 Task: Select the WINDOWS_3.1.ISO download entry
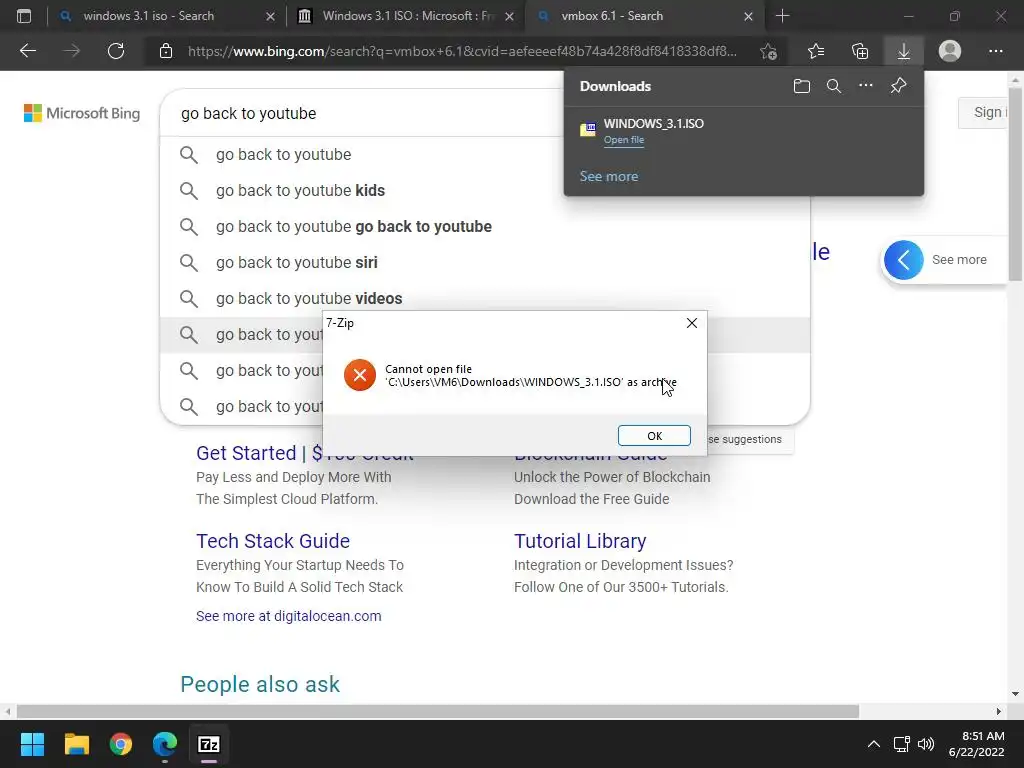tap(743, 131)
